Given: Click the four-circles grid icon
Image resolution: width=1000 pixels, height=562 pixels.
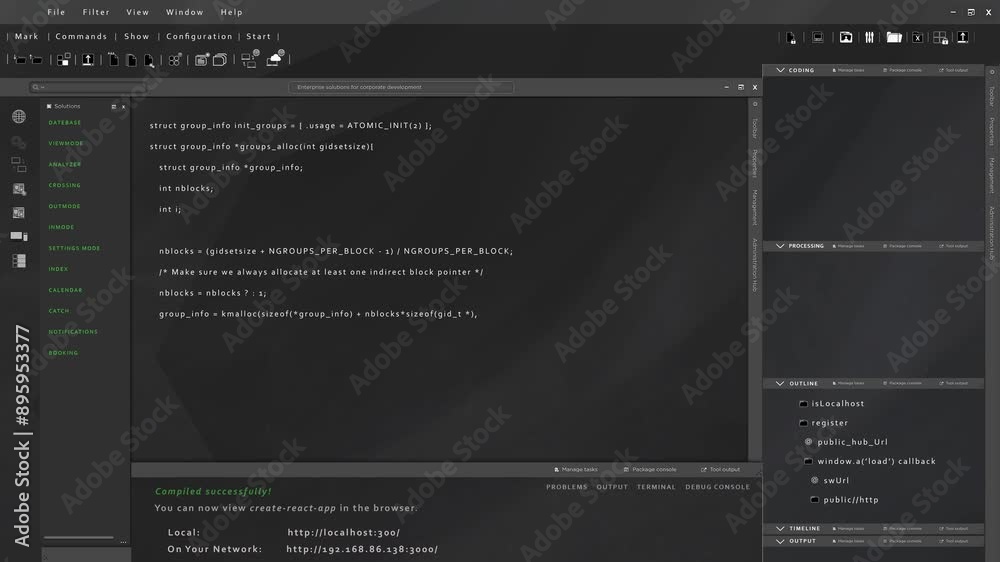Looking at the screenshot, I should (x=175, y=60).
